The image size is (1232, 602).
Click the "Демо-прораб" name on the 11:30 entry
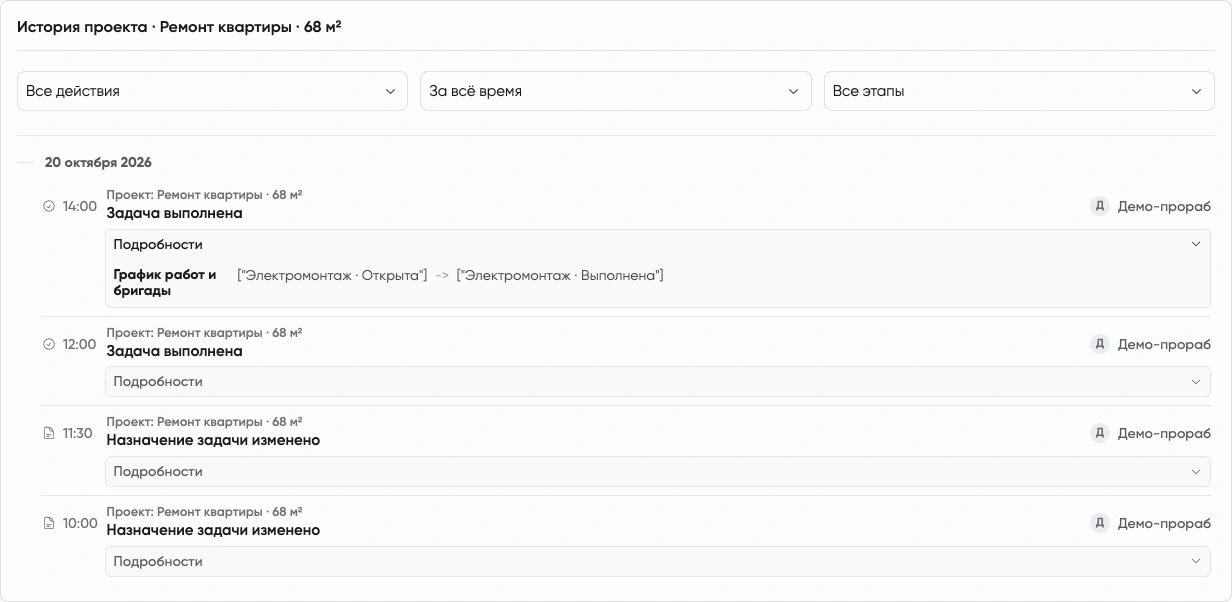[x=1164, y=434]
